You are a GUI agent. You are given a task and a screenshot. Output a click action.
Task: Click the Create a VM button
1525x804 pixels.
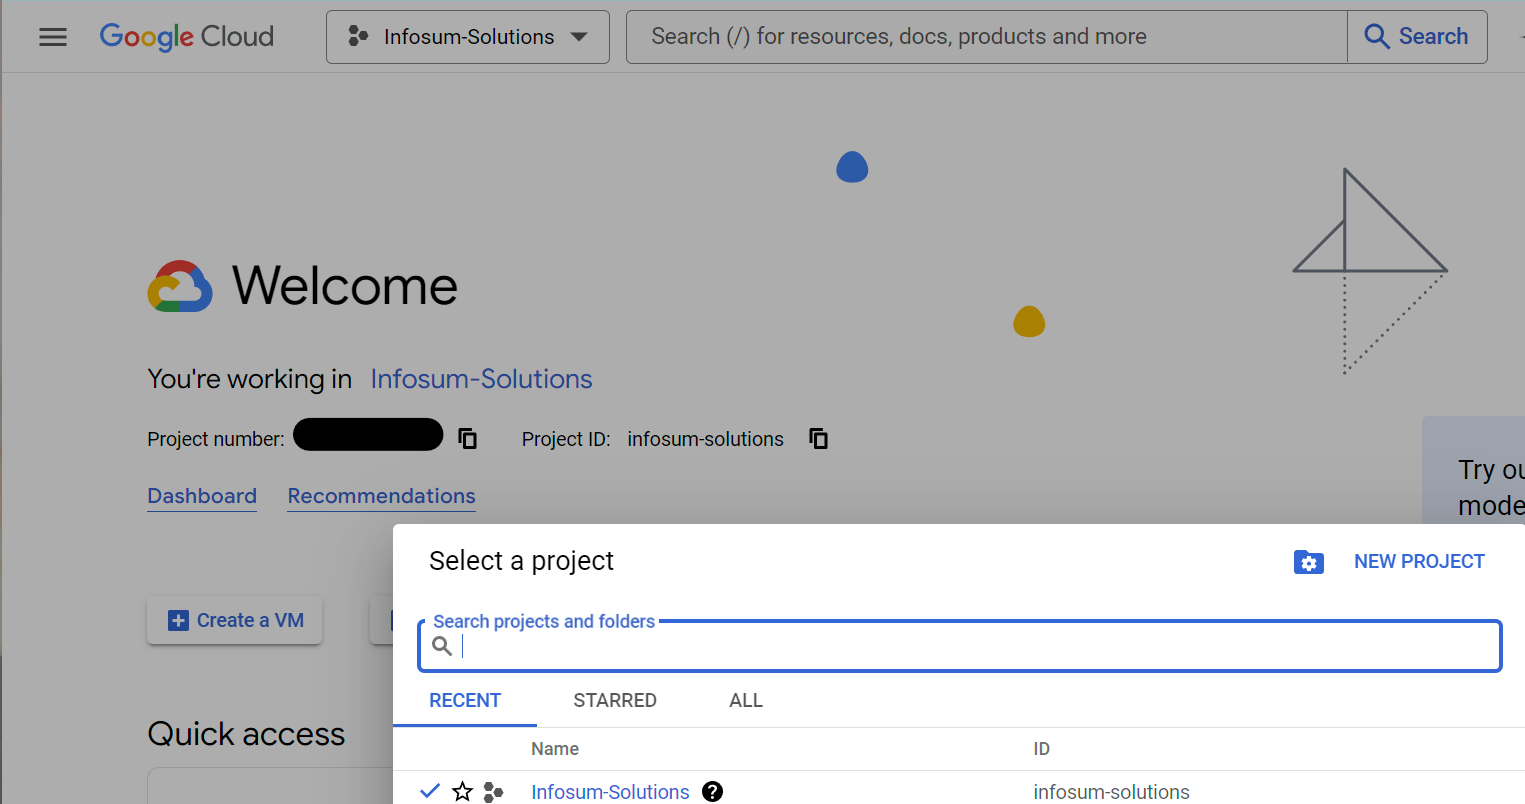(x=234, y=620)
